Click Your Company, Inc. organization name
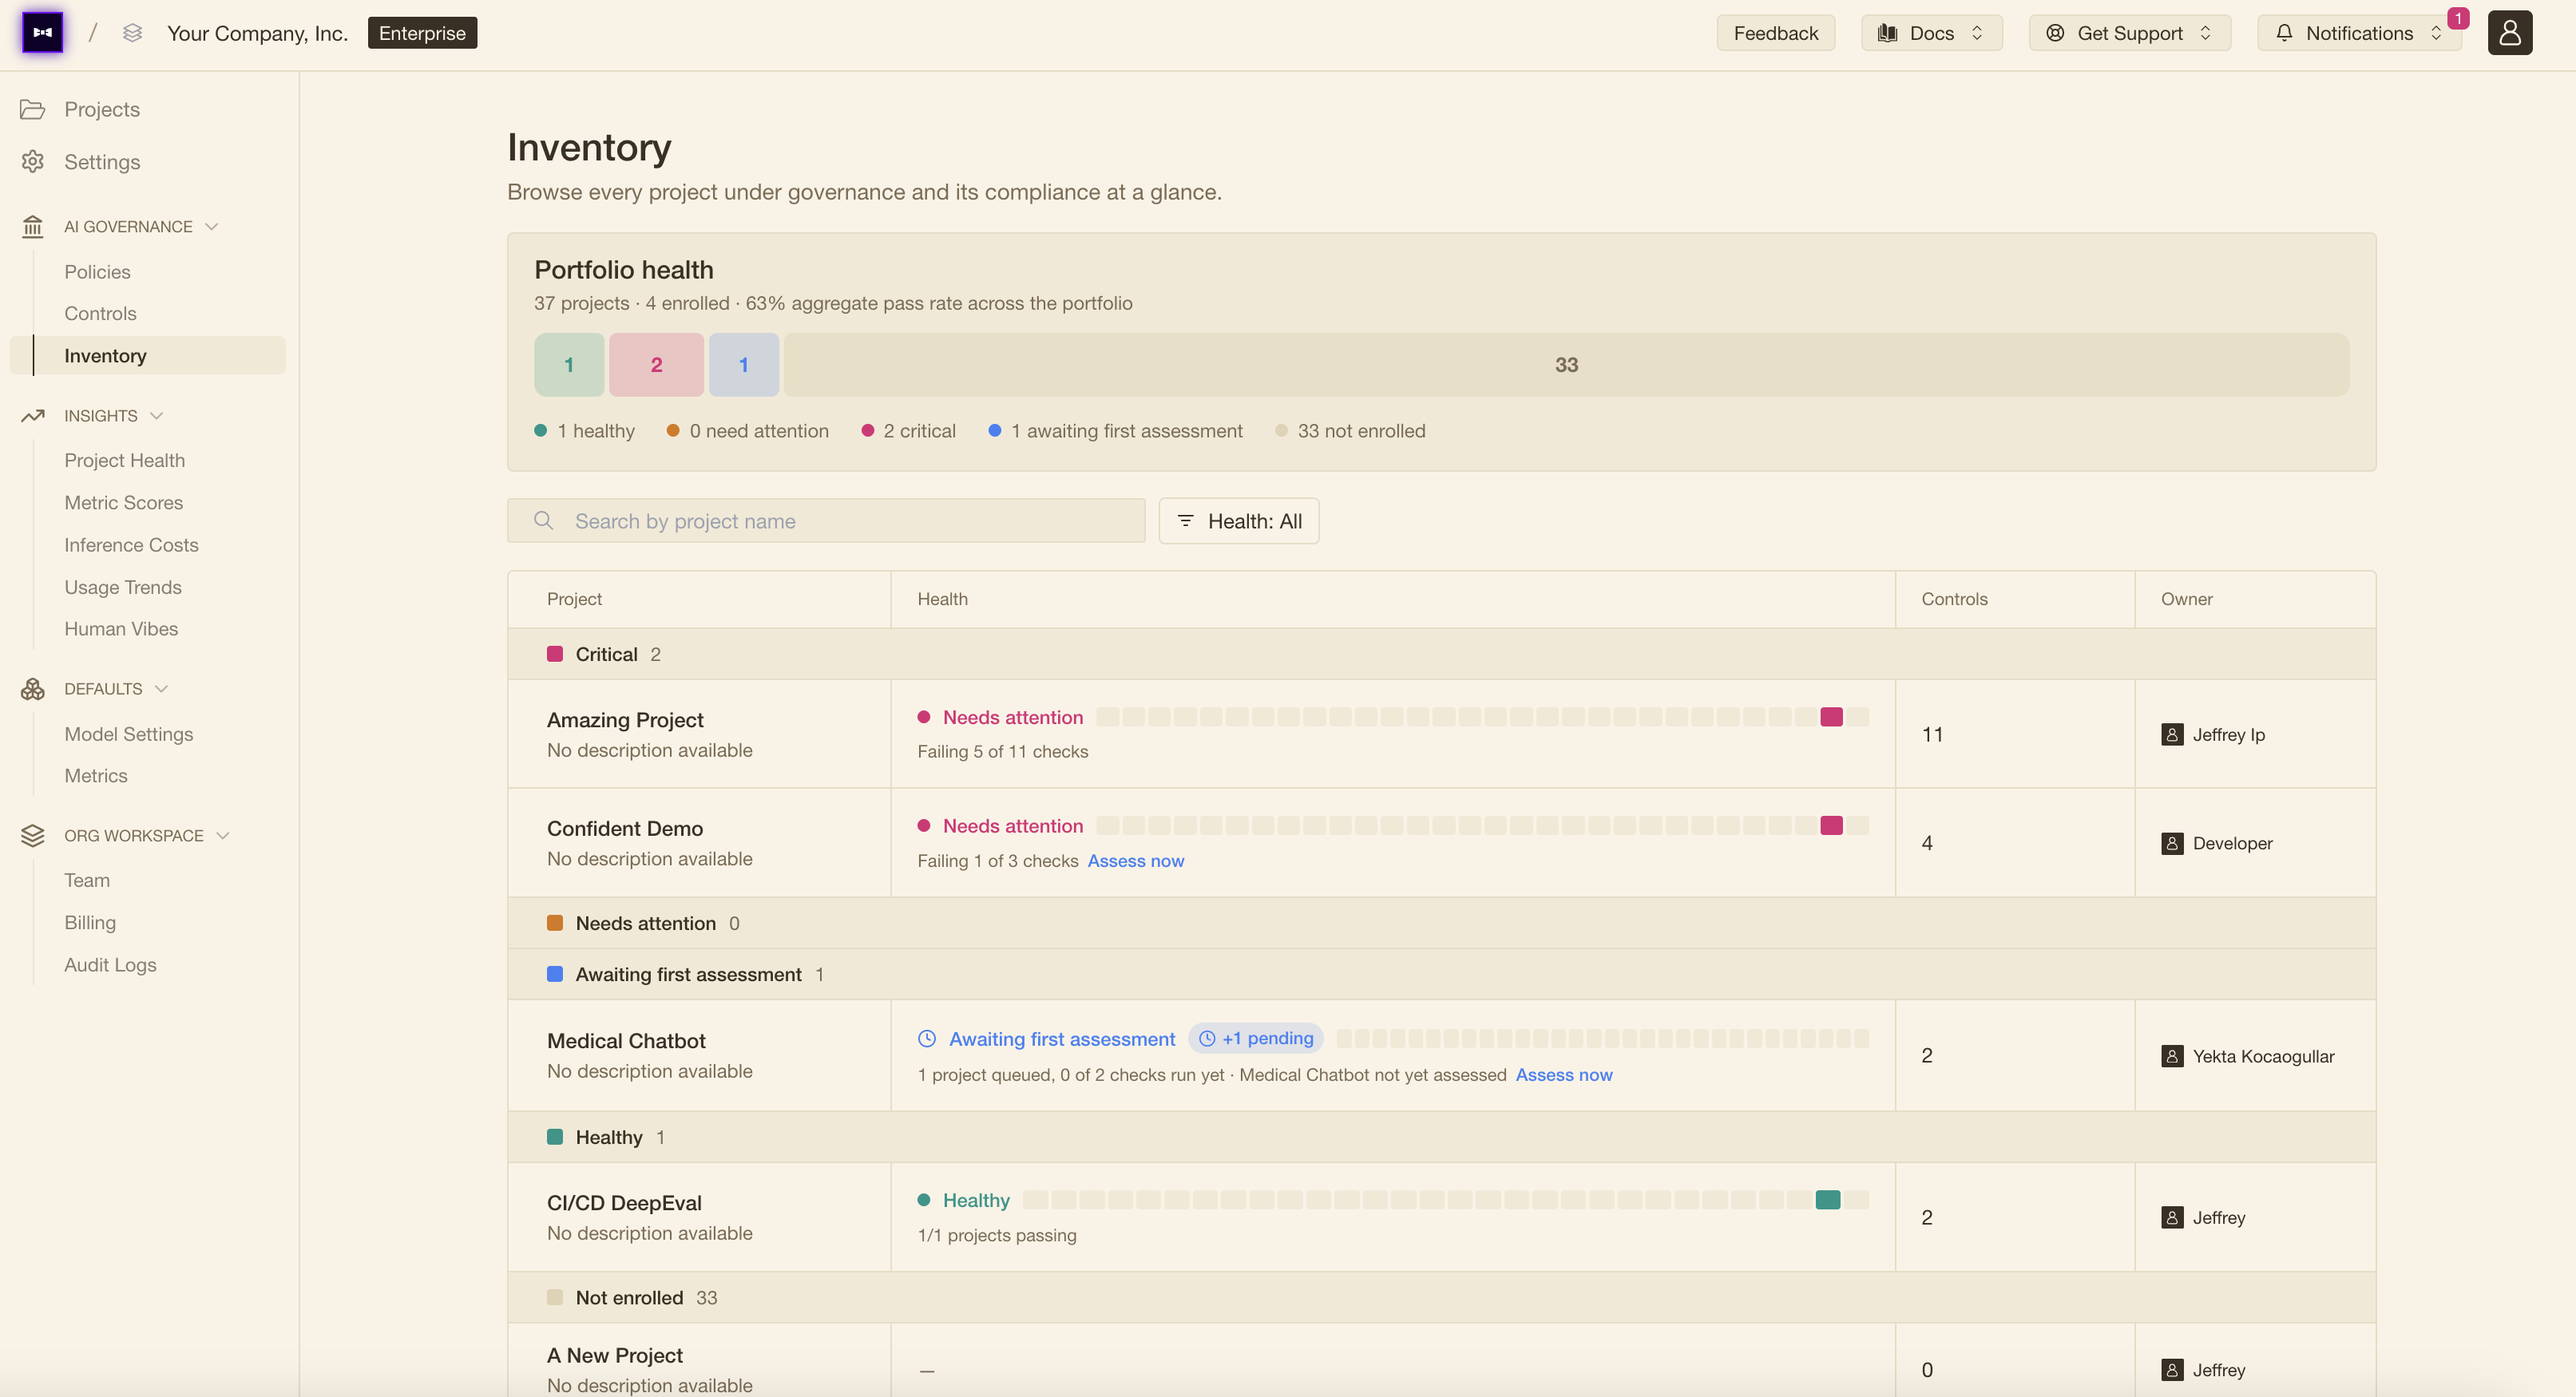The width and height of the screenshot is (2576, 1397). (x=257, y=33)
